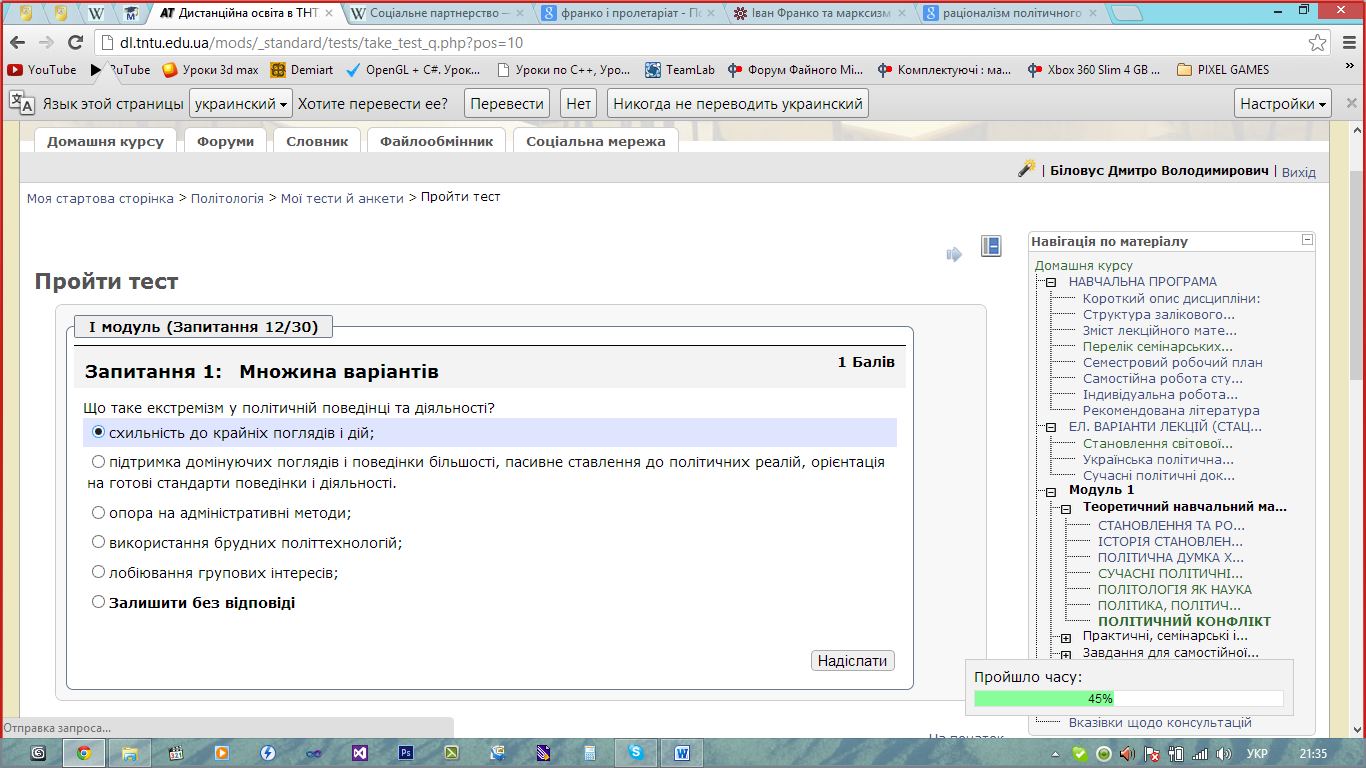
Task: Collapse the Модуль 1 tree node
Action: [1051, 491]
